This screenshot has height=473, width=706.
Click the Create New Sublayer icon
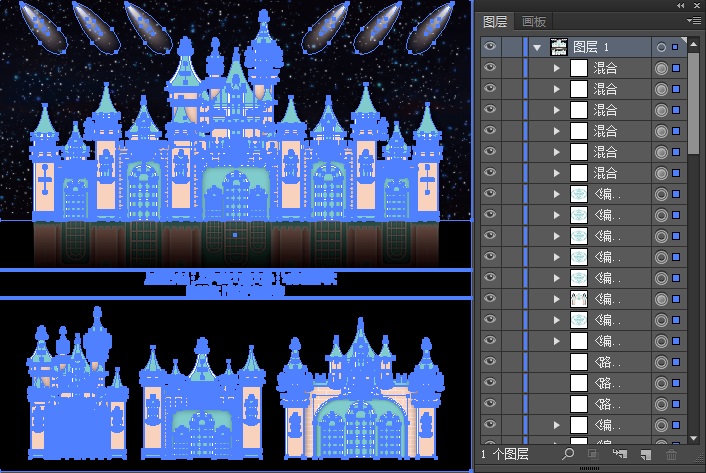620,454
